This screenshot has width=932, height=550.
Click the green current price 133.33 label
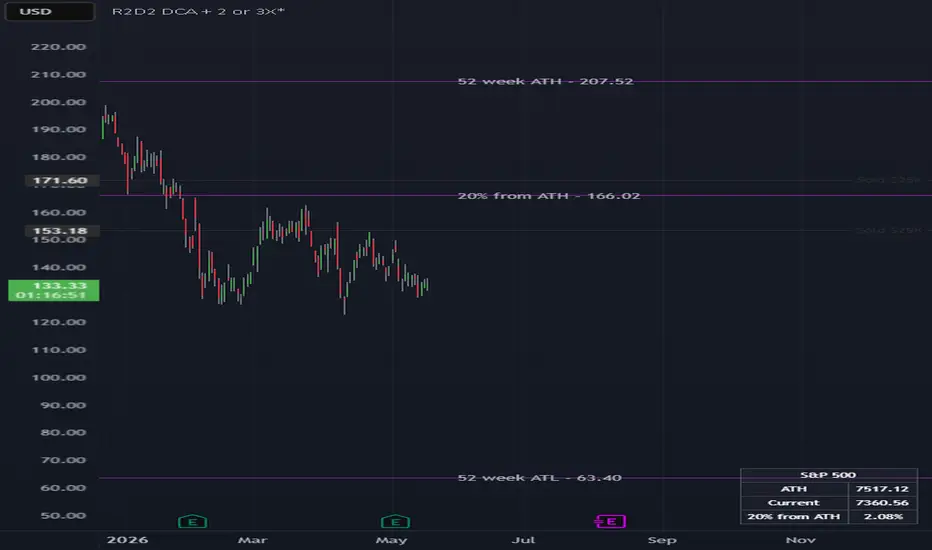pyautogui.click(x=53, y=290)
